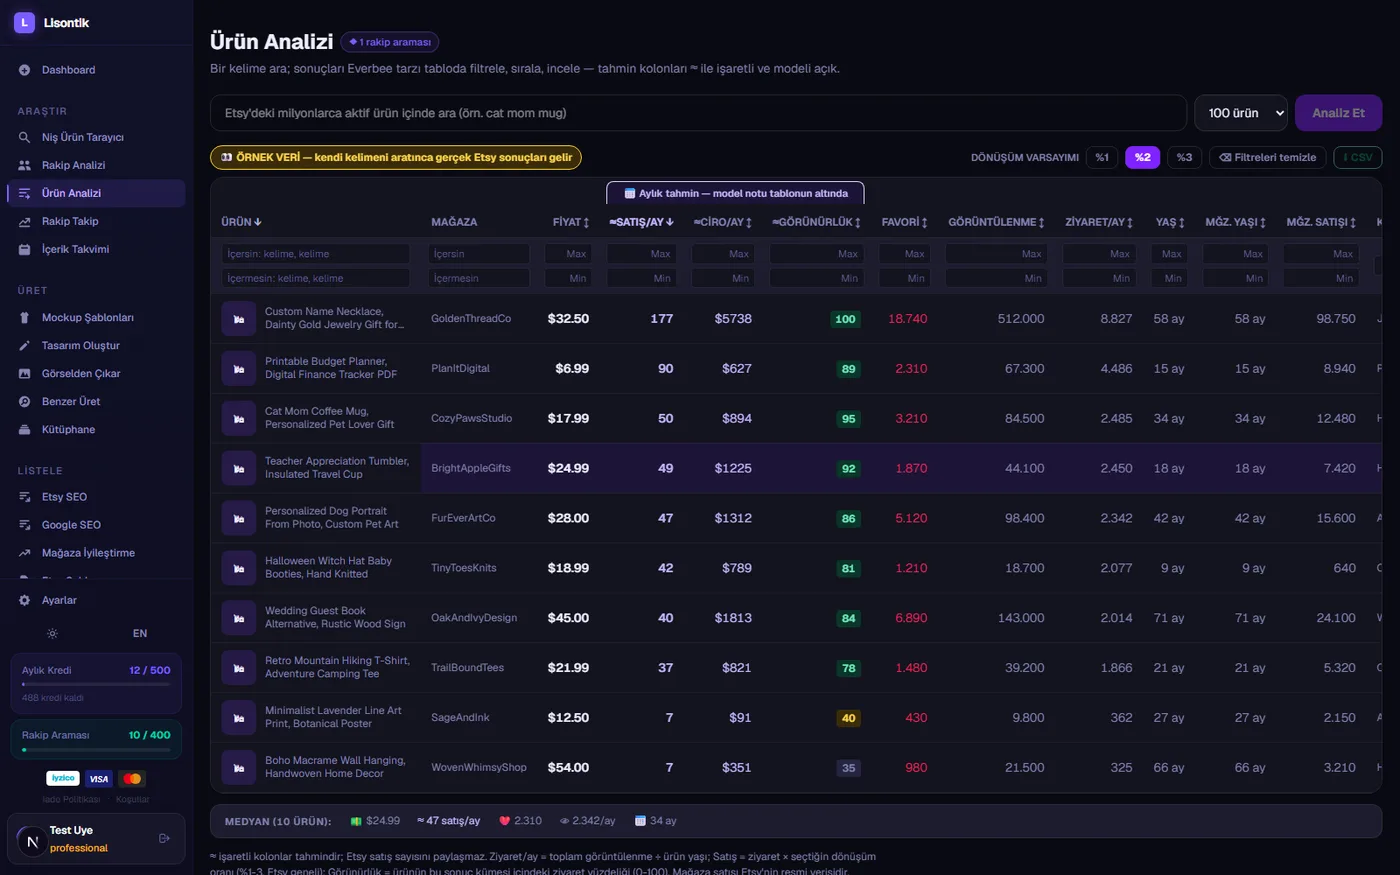The image size is (1400, 875).
Task: Click the ÜRÜN 'İçersin: kelime' filter field
Action: [x=316, y=254]
